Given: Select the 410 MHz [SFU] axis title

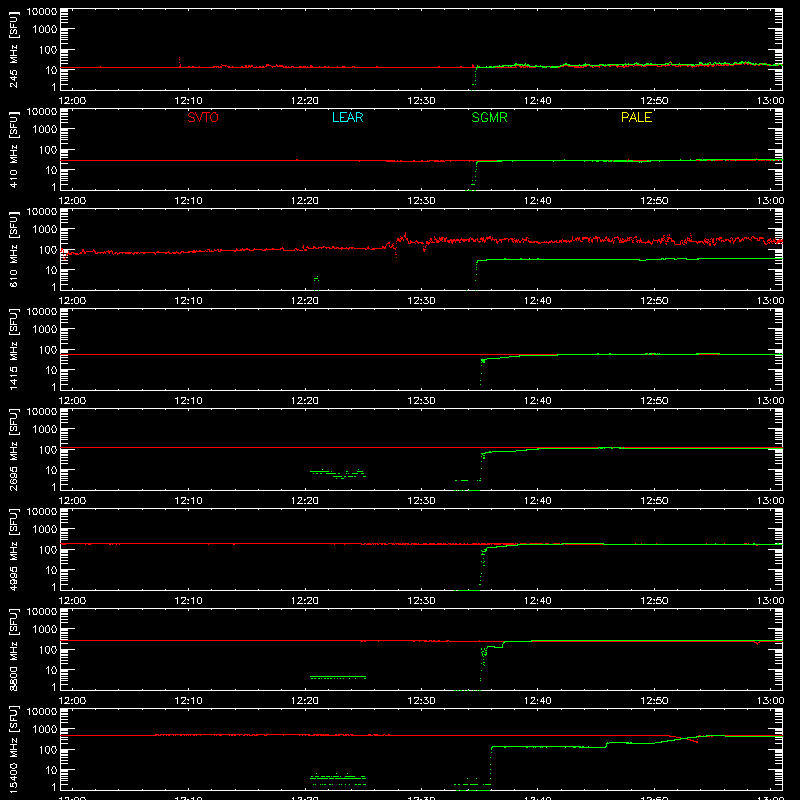Looking at the screenshot, I should [14, 149].
